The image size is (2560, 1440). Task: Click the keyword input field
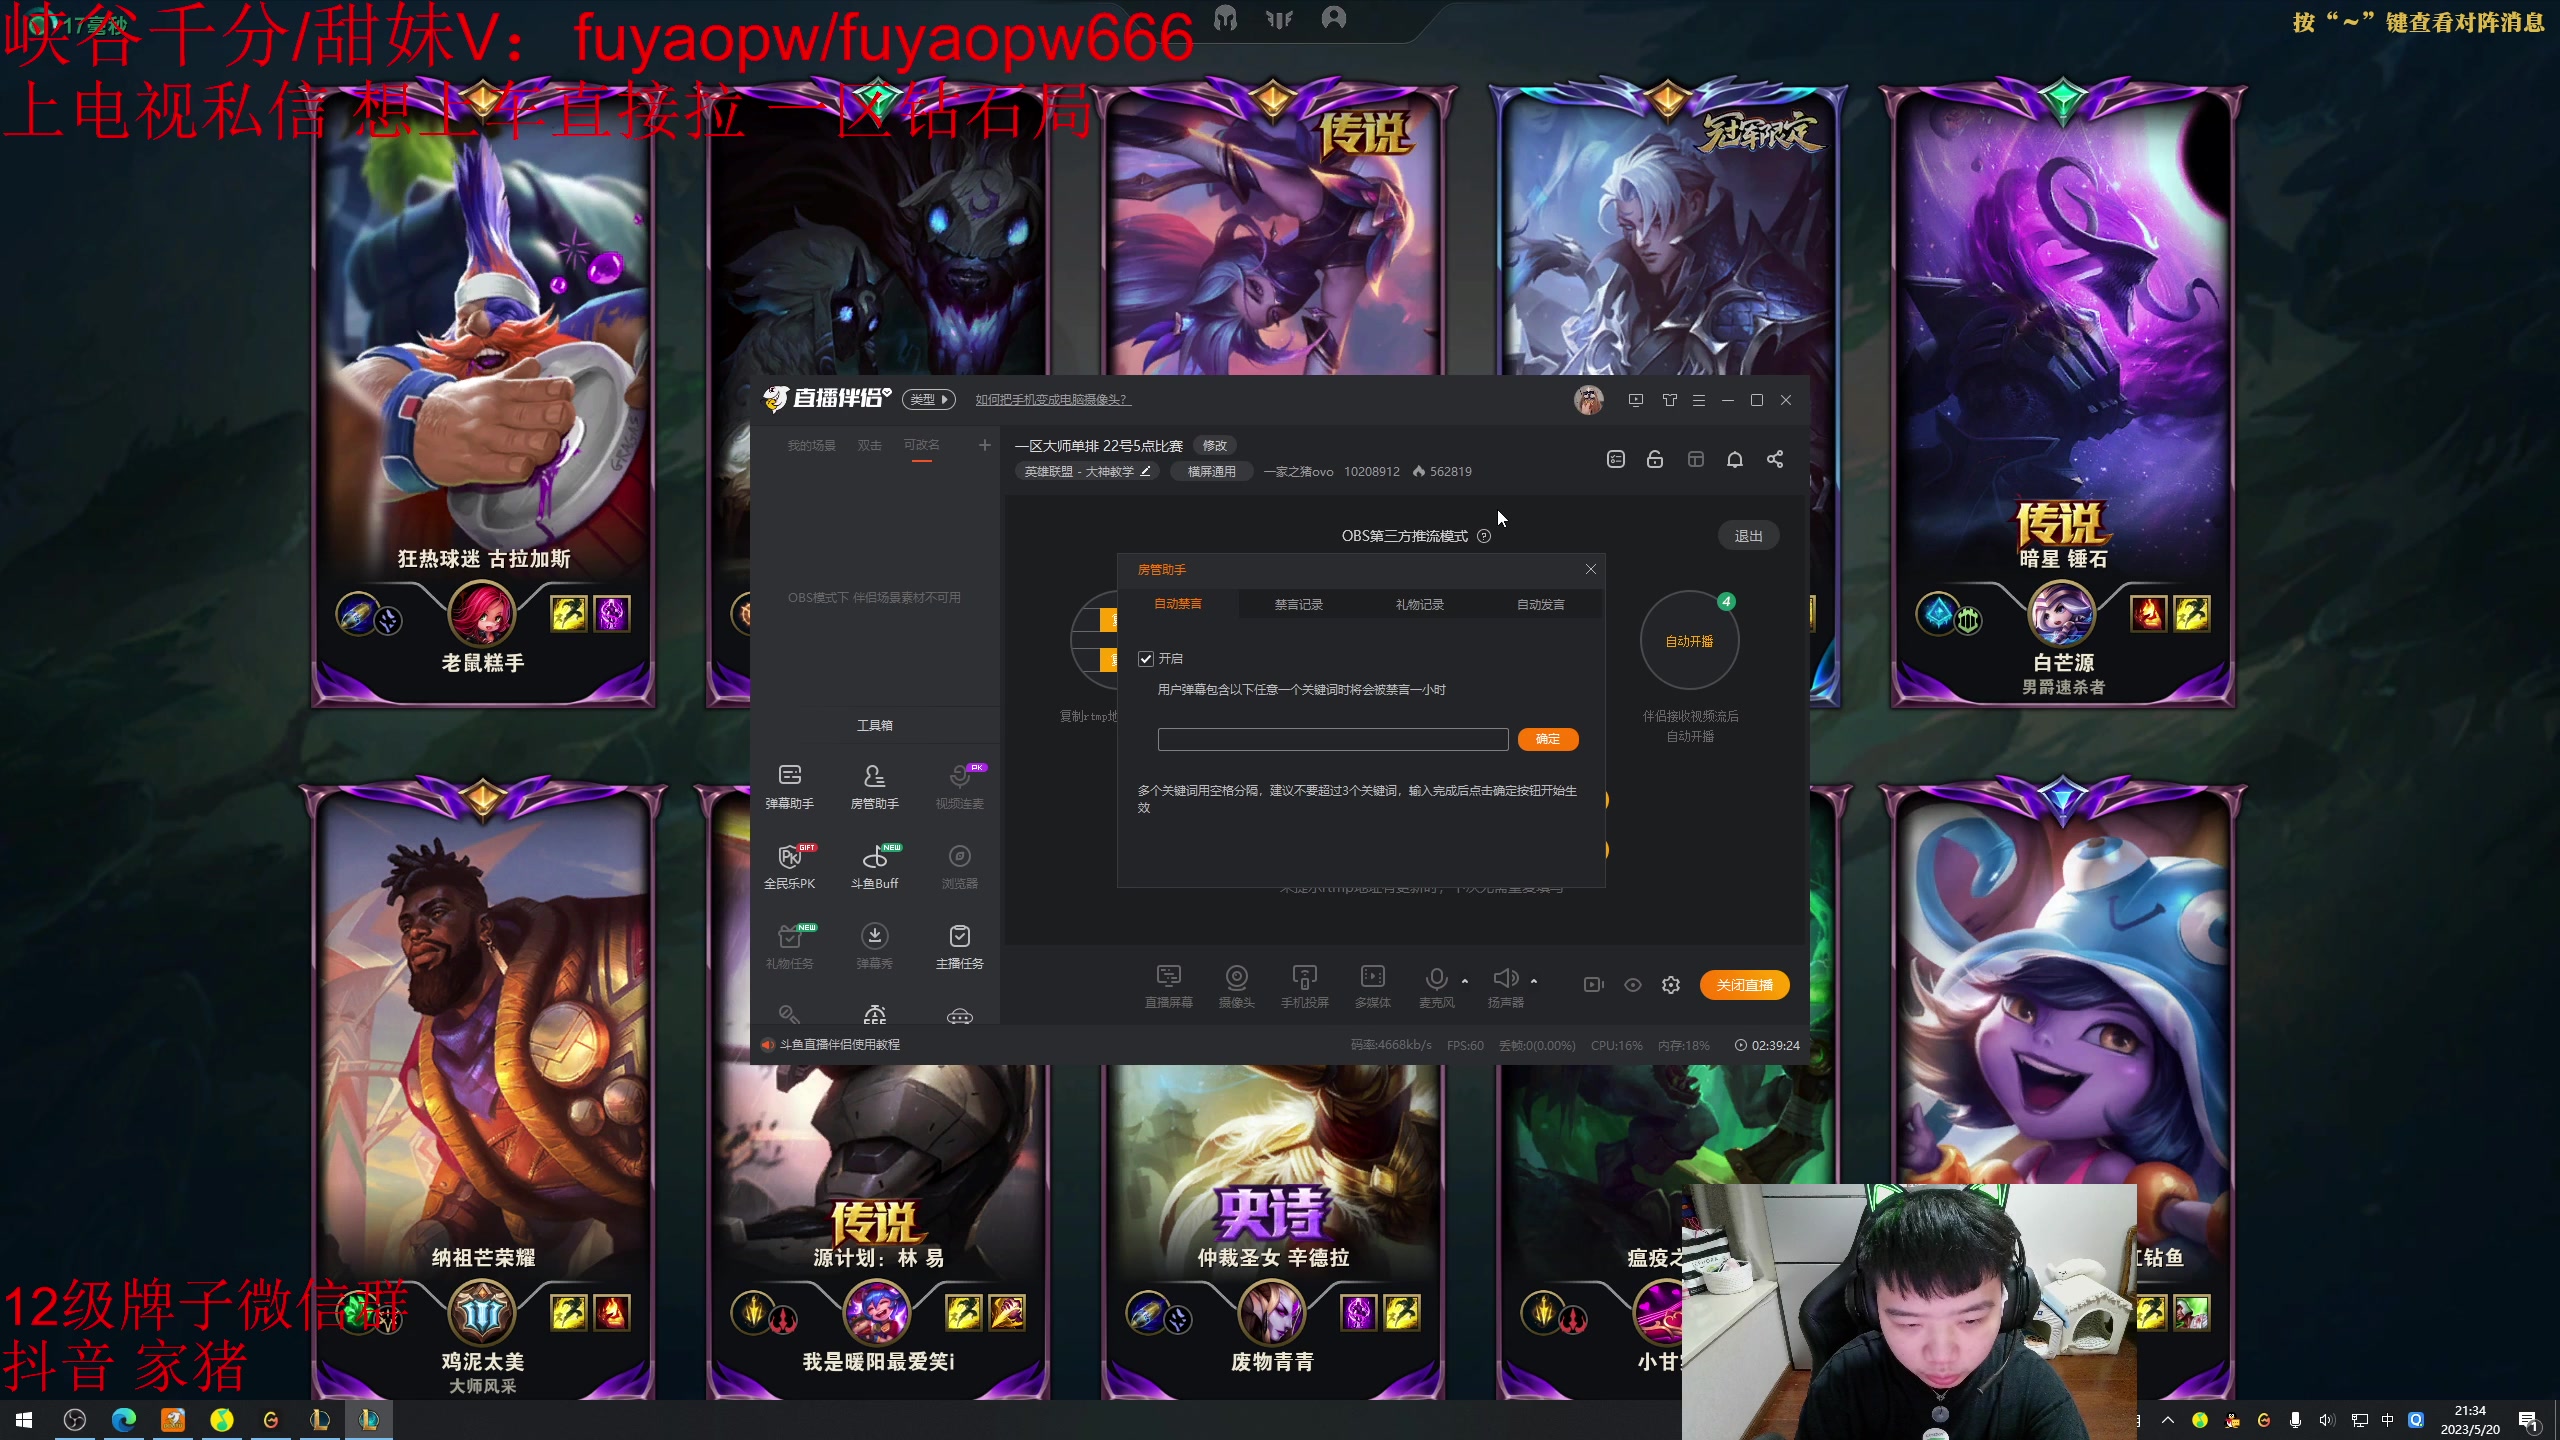[1332, 739]
